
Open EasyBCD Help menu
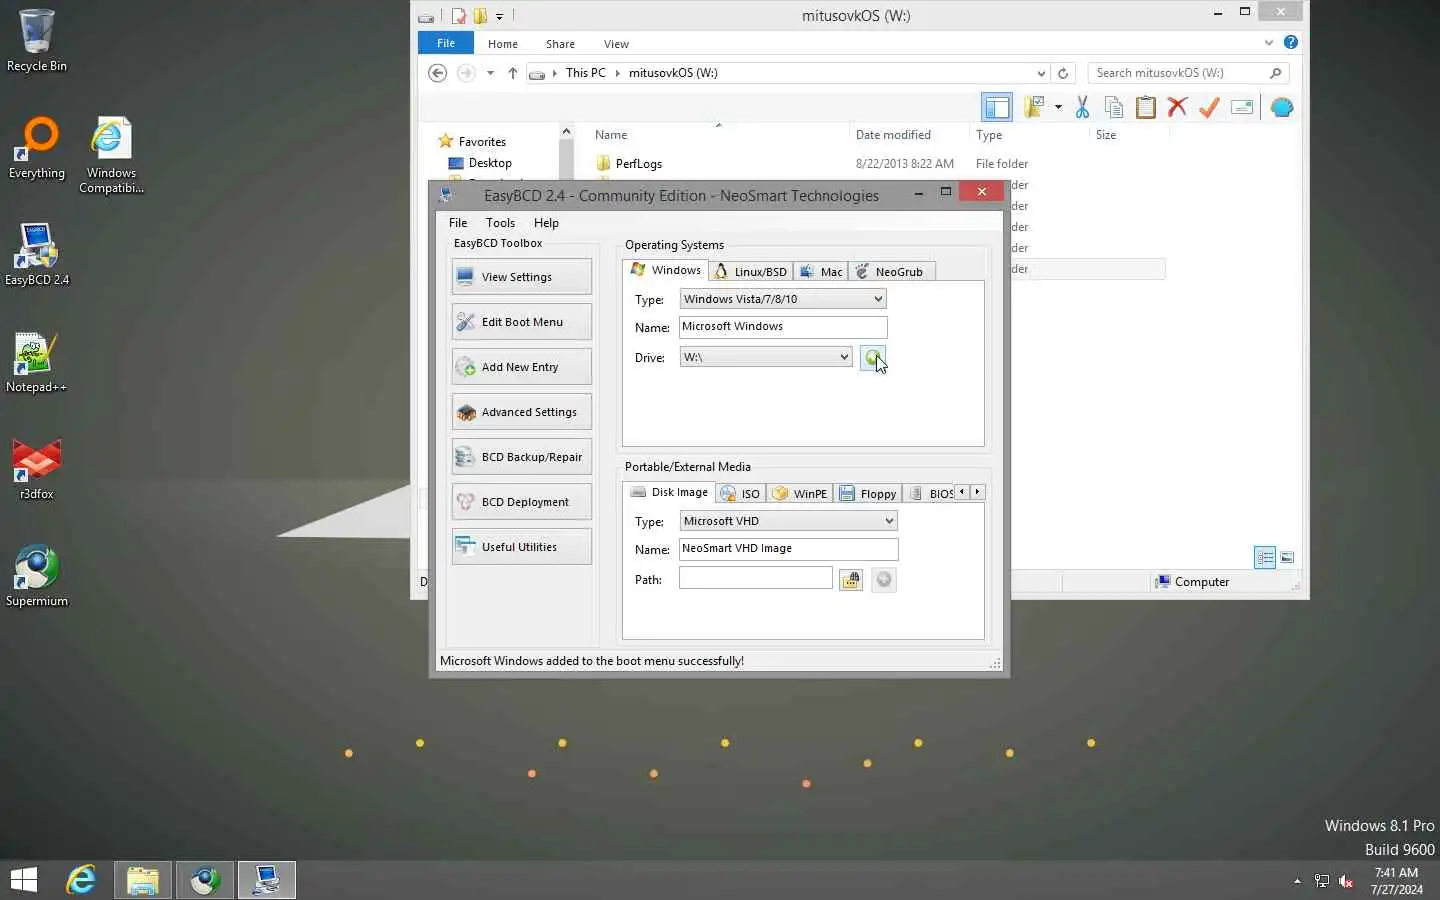[546, 223]
